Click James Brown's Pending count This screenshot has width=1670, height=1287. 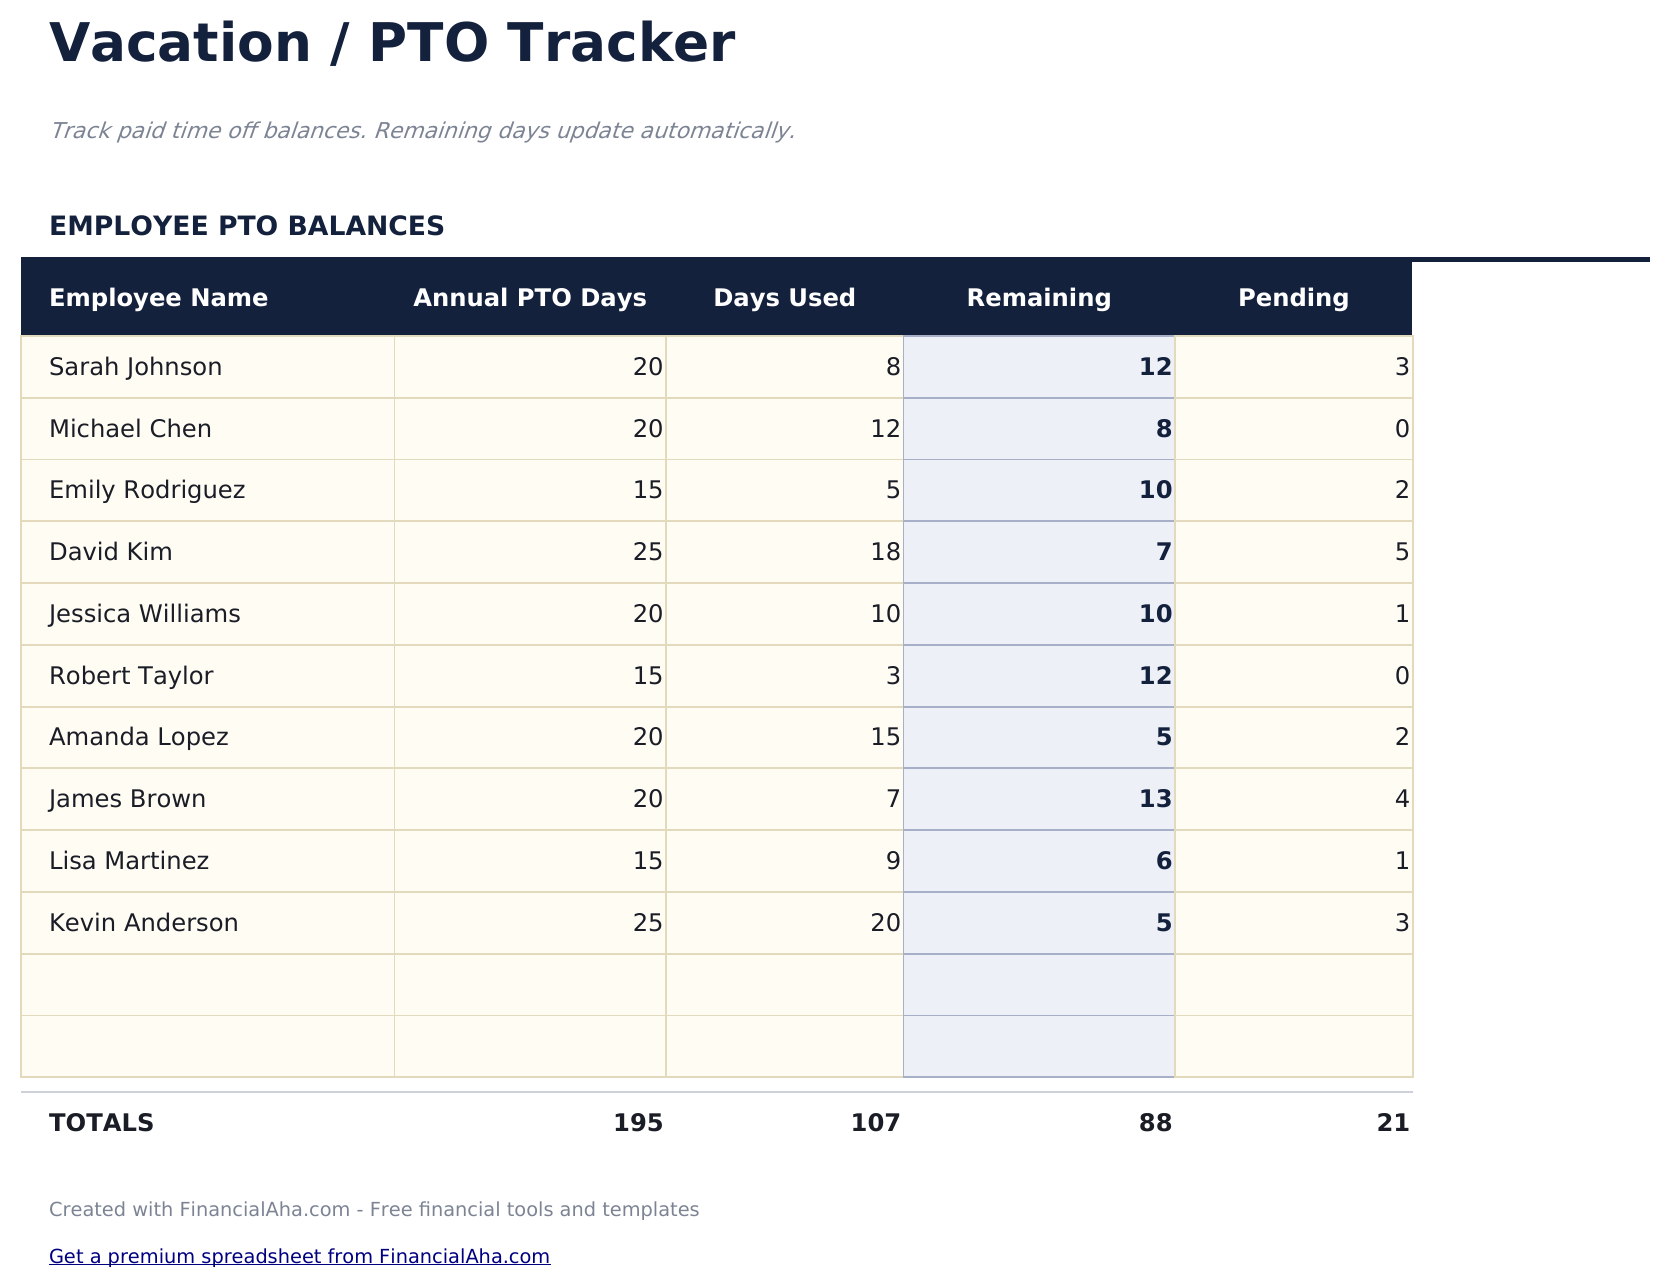1402,799
